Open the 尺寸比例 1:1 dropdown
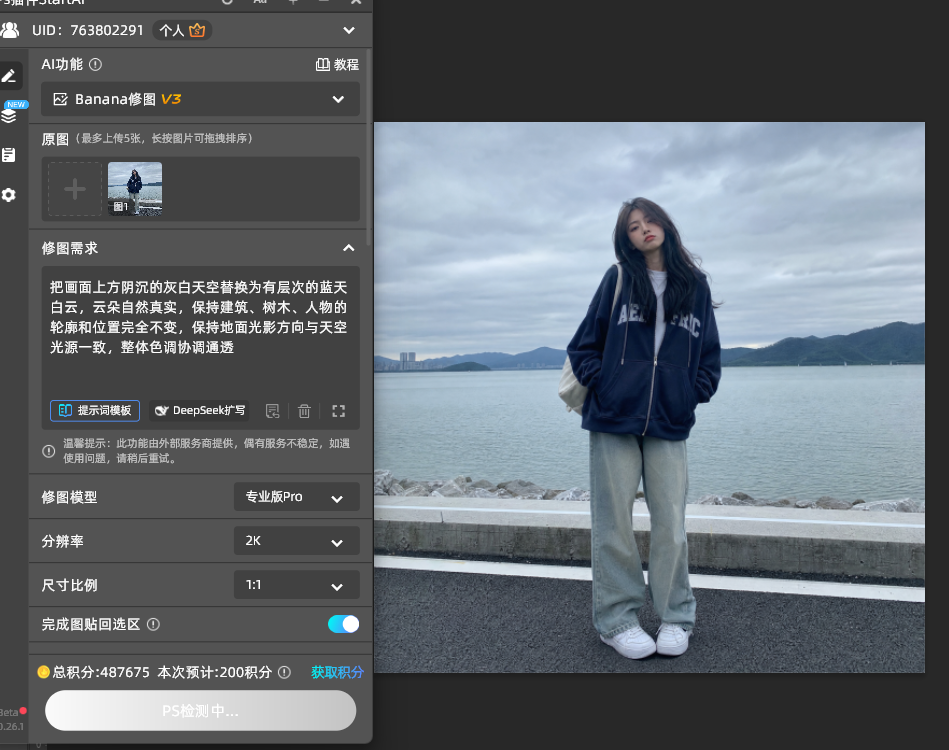Image resolution: width=949 pixels, height=750 pixels. 297,585
